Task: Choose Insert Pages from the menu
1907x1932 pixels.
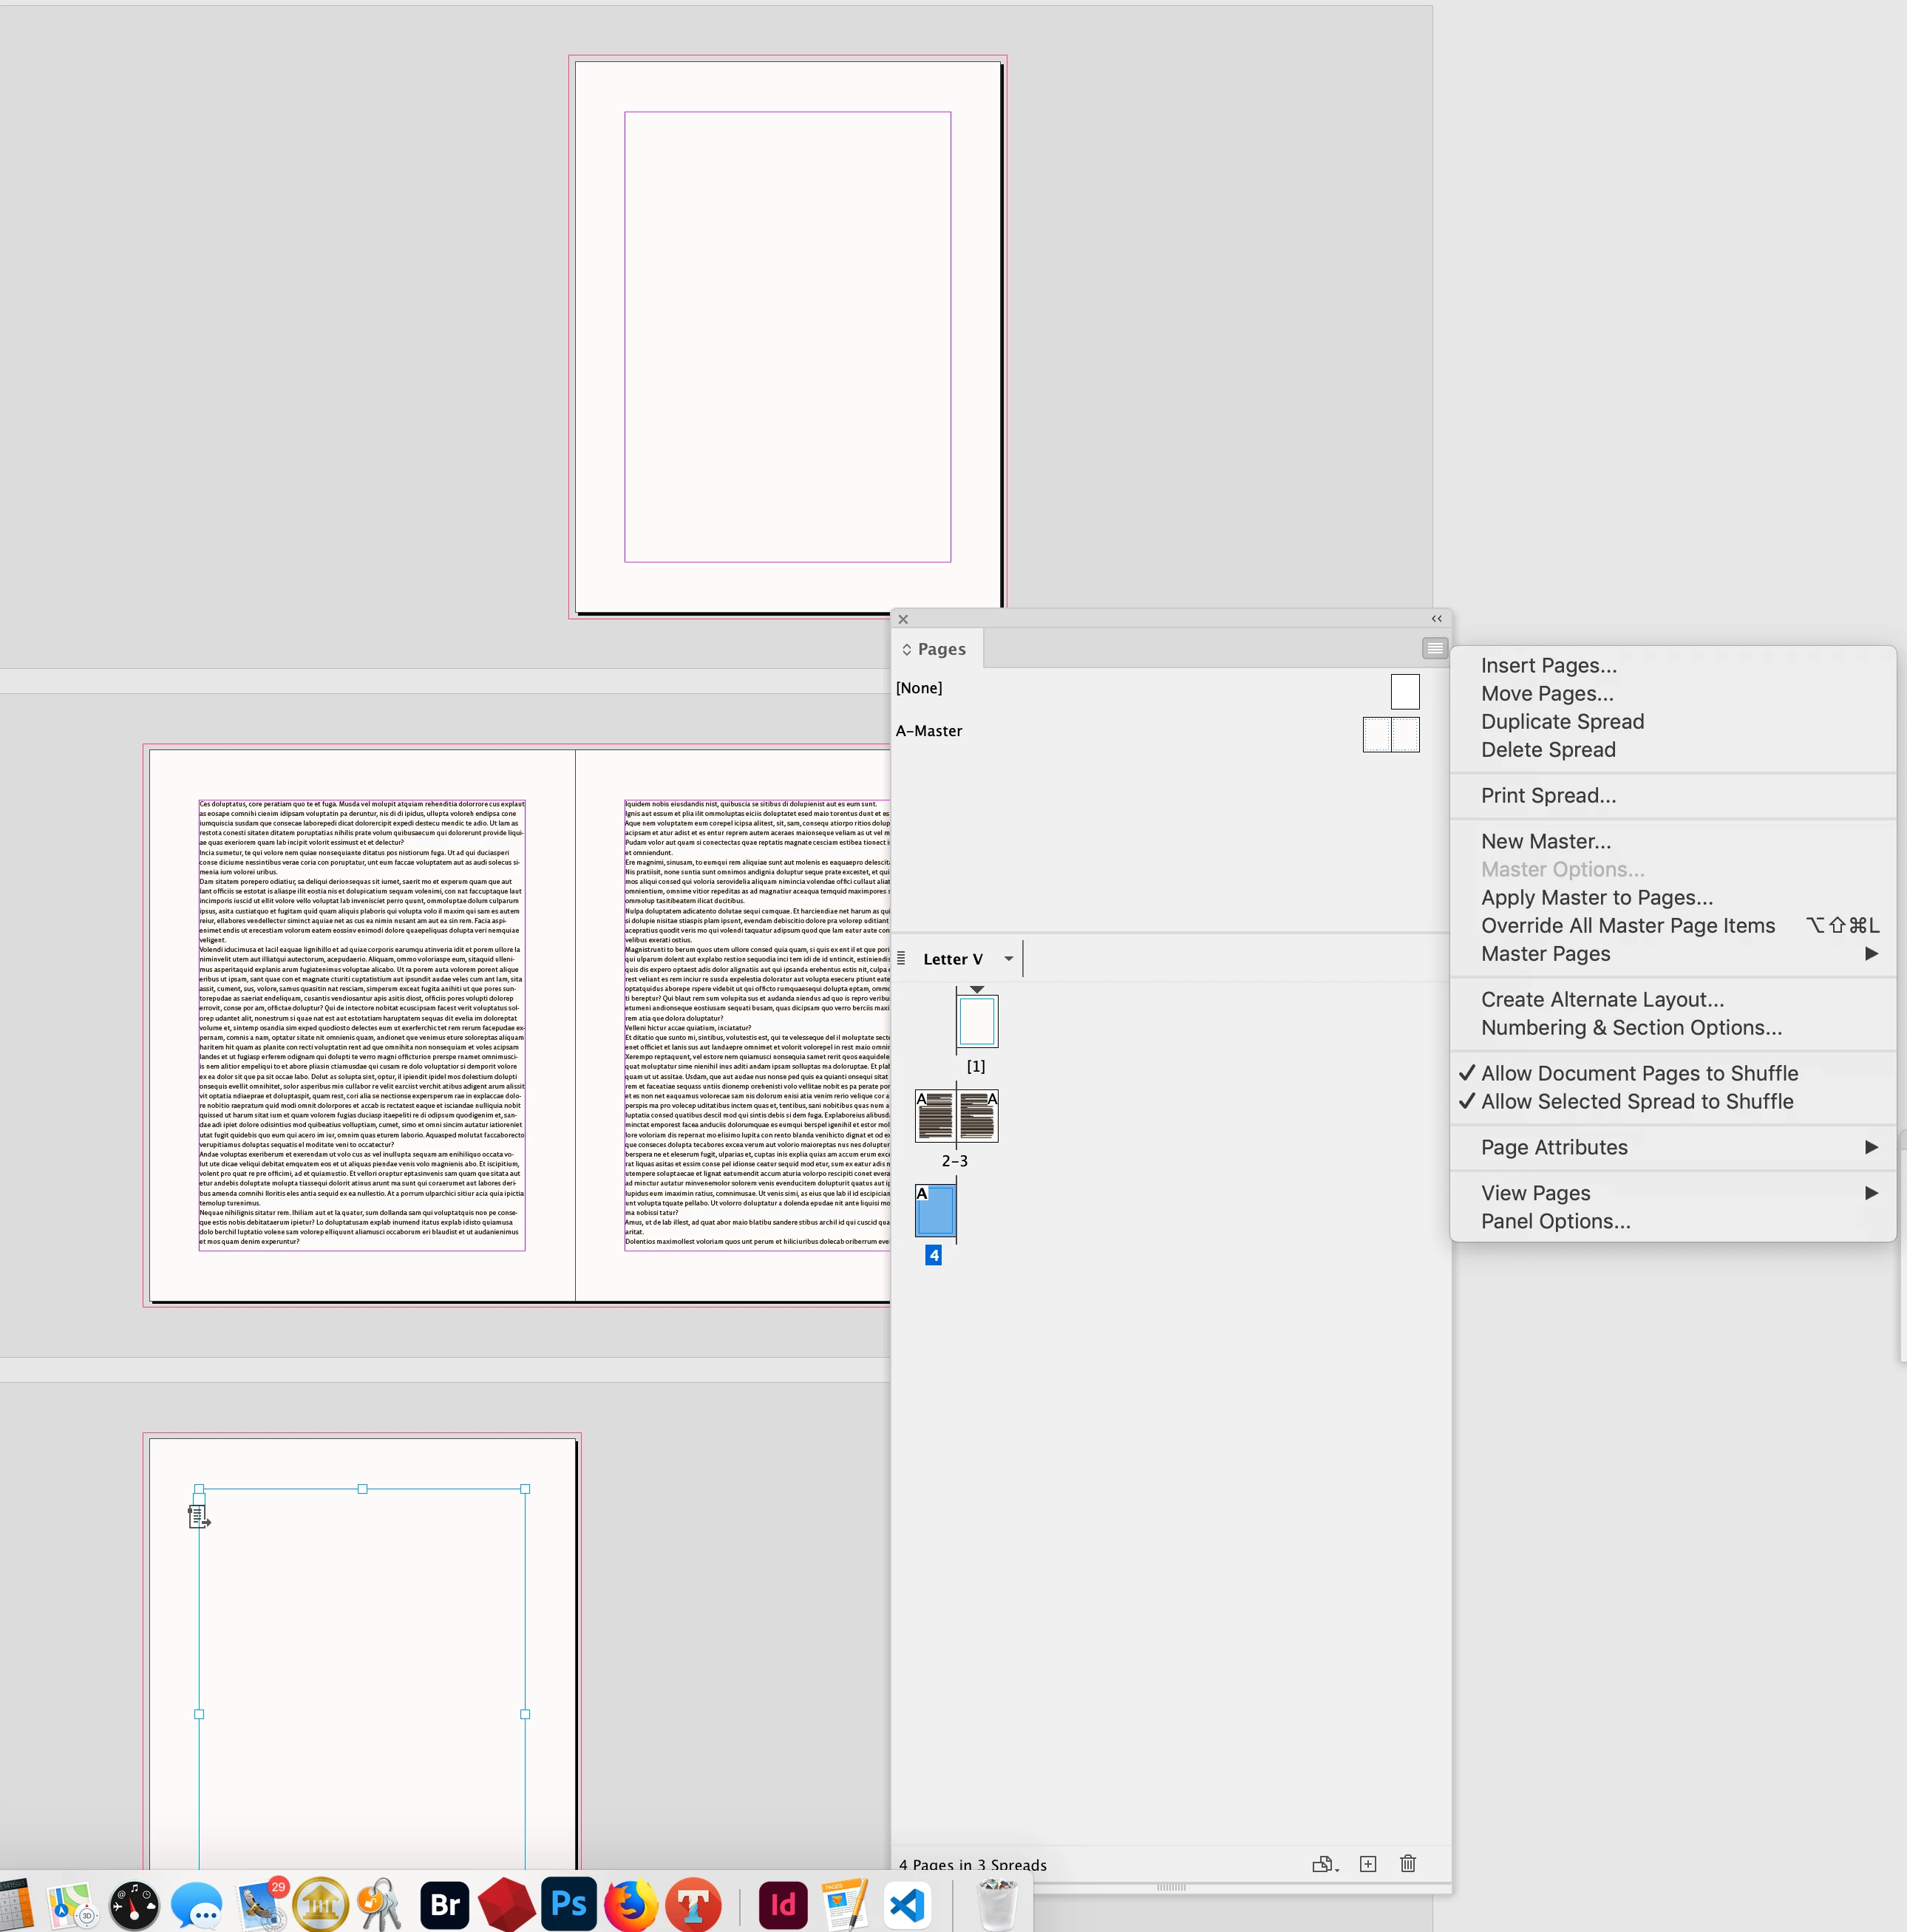Action: 1548,666
